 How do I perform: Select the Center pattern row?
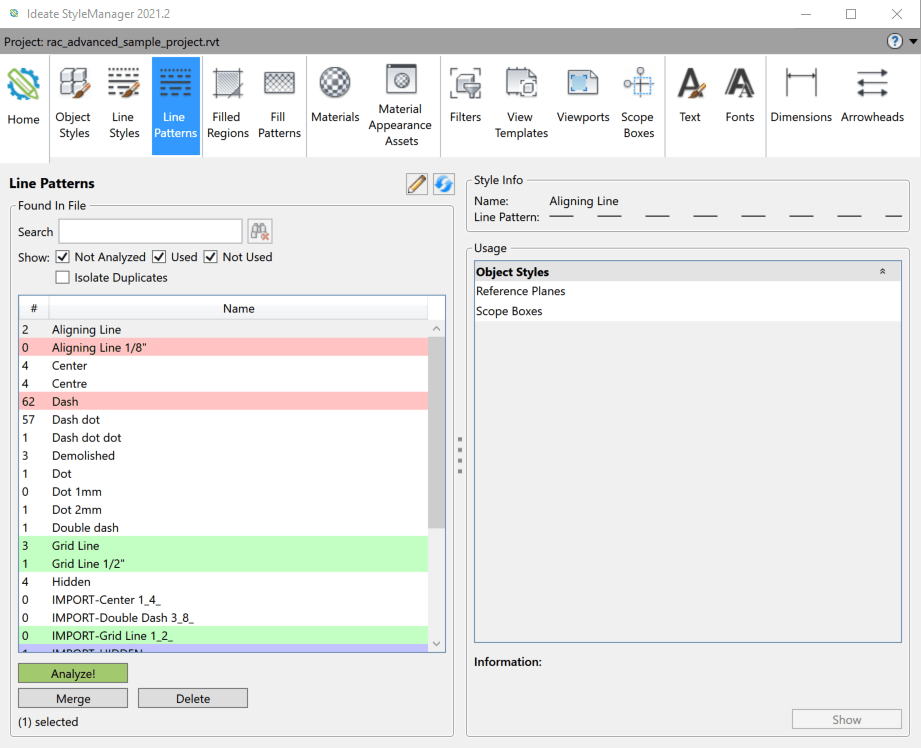click(x=224, y=365)
